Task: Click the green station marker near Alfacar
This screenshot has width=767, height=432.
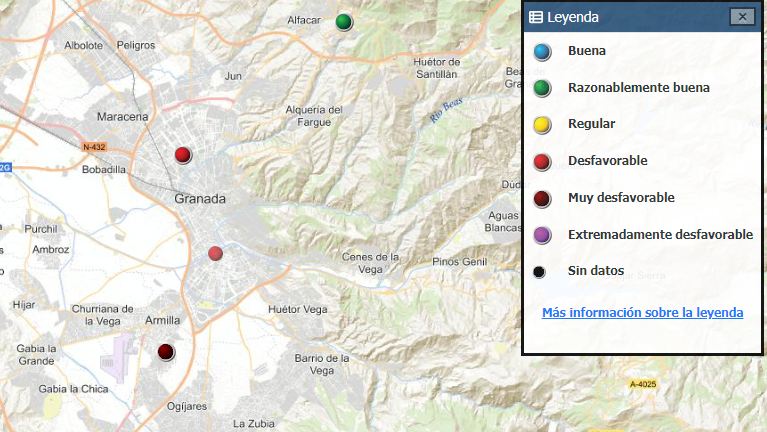Action: coord(344,21)
